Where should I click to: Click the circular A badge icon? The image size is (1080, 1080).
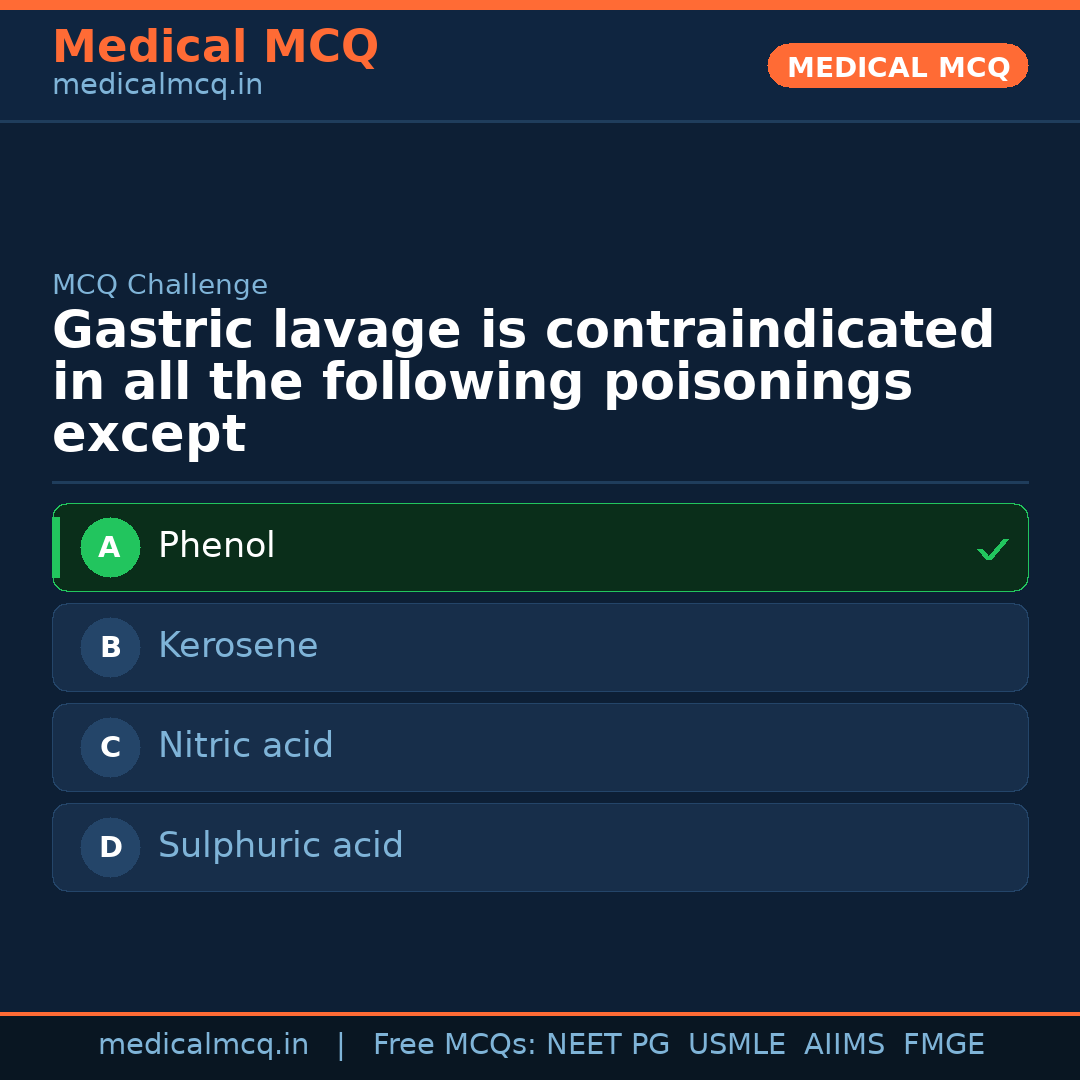[x=110, y=547]
